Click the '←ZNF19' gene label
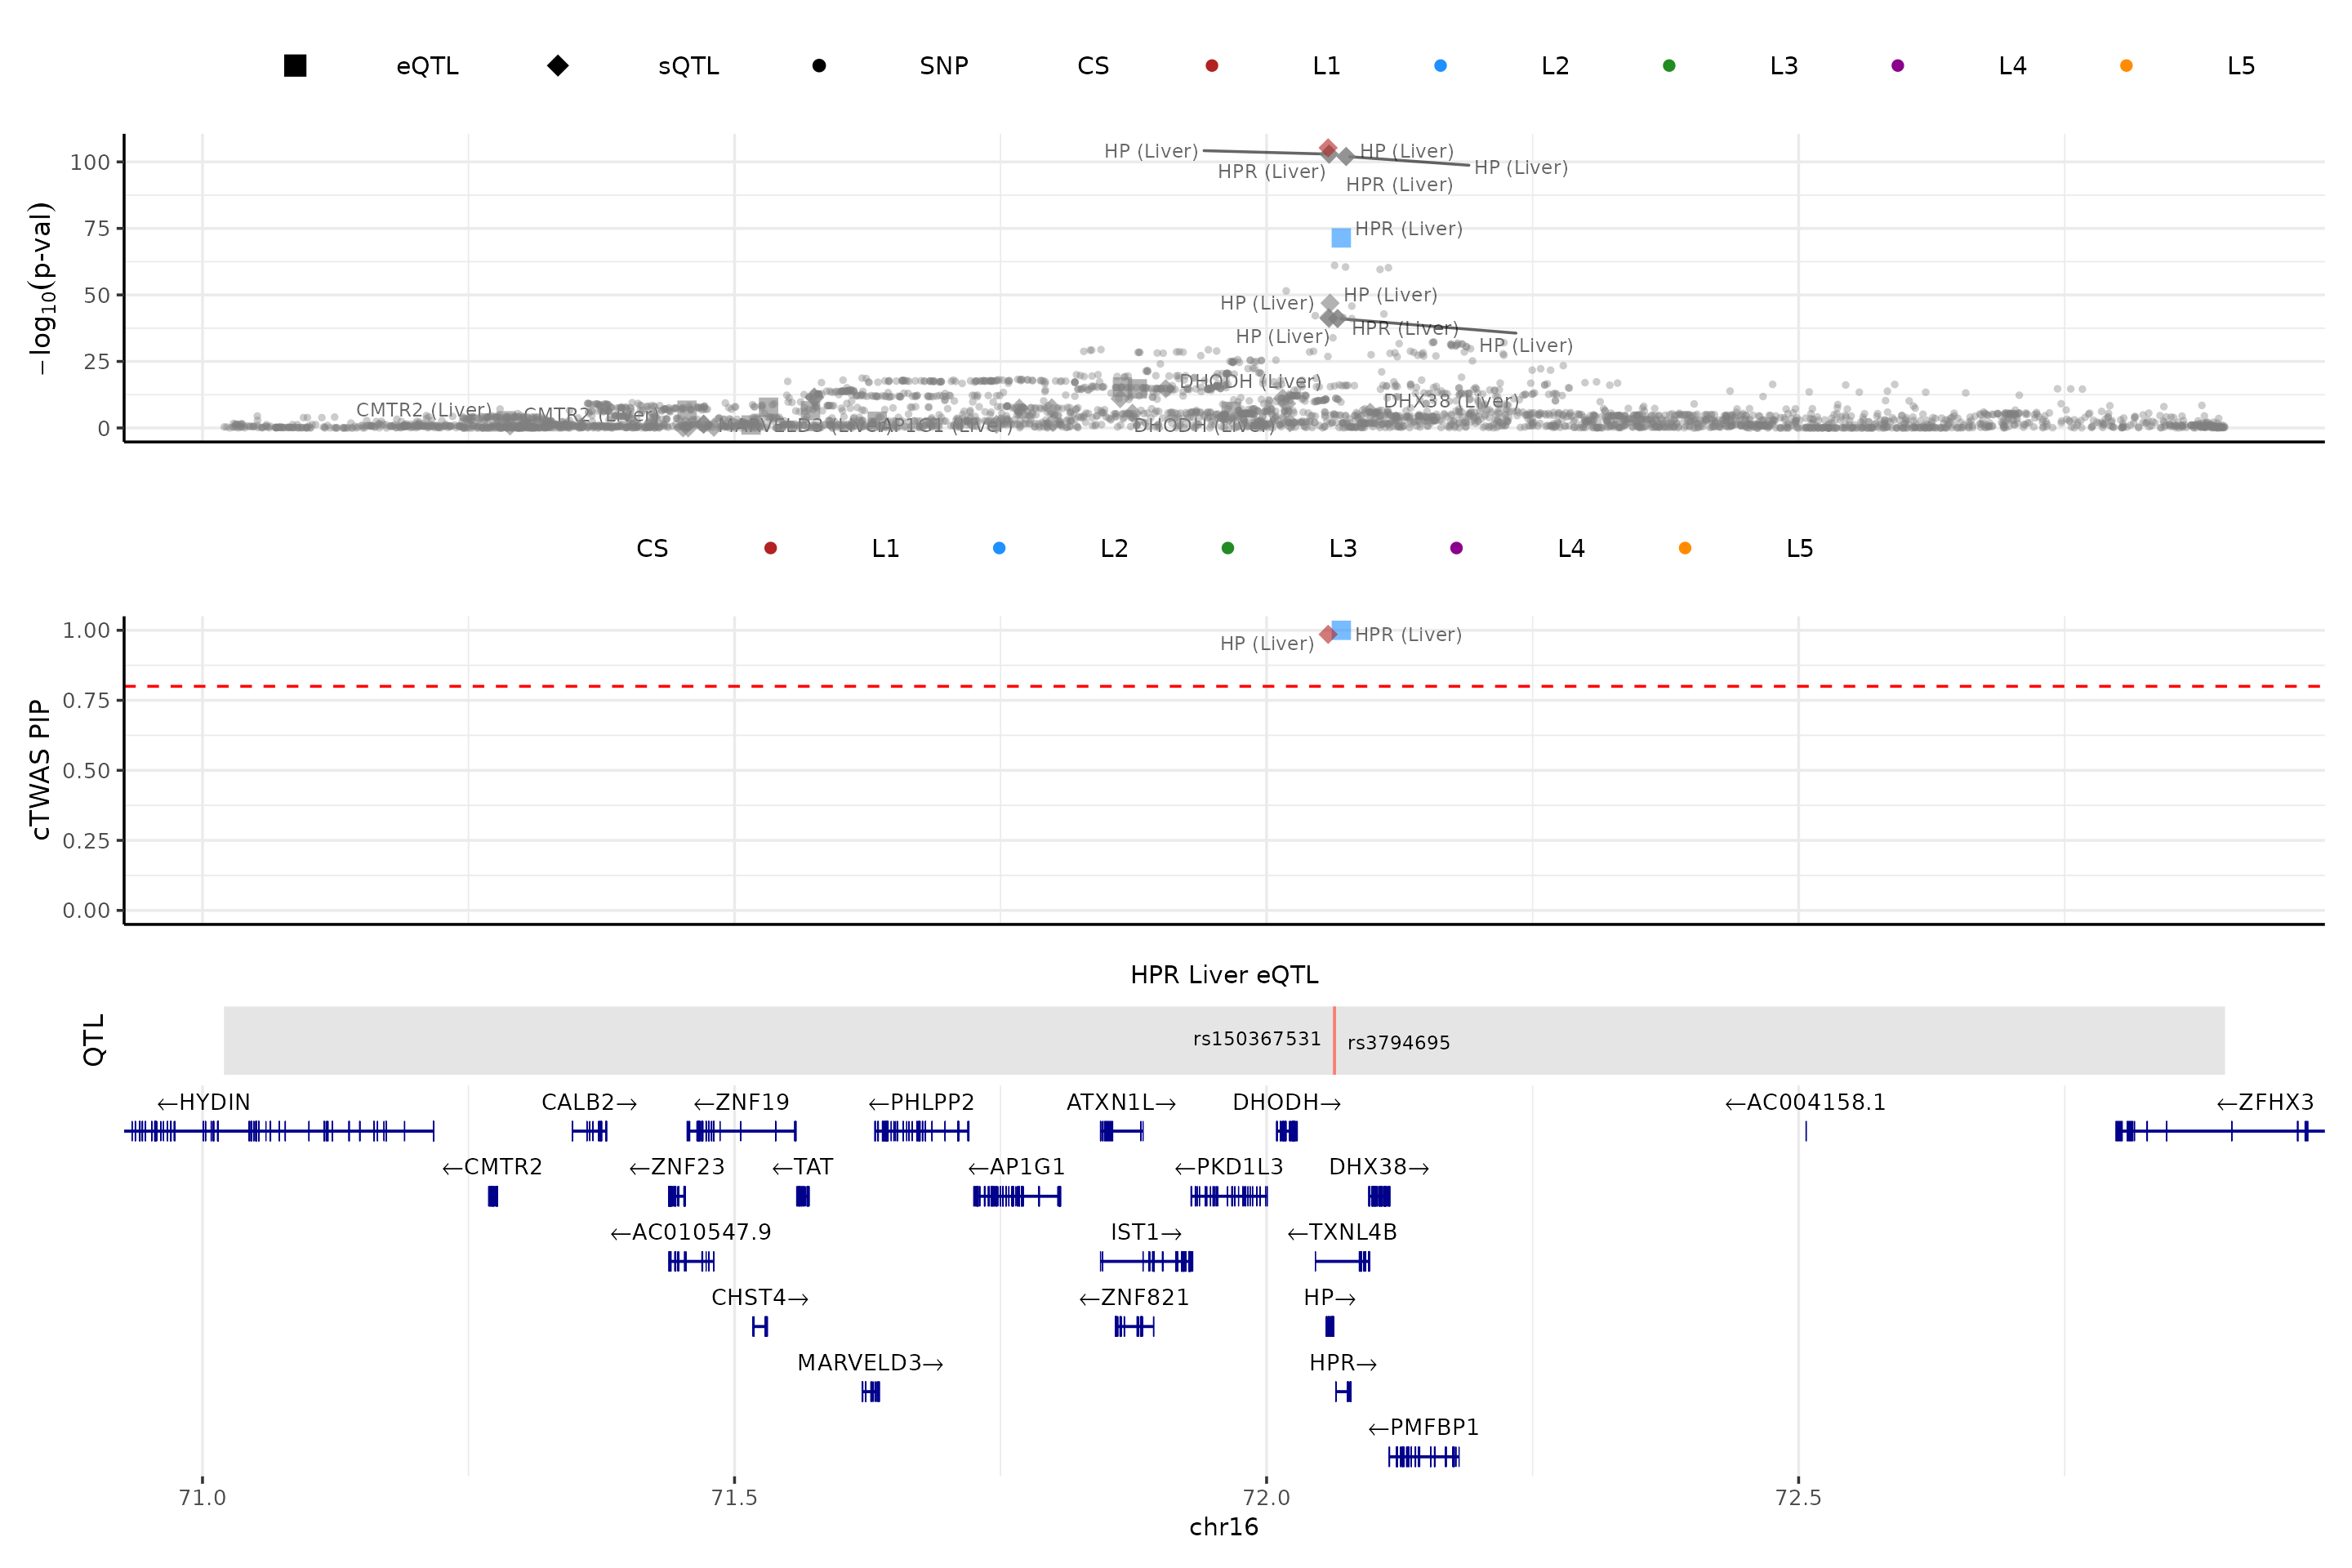The width and height of the screenshot is (2352, 1568). [741, 1103]
